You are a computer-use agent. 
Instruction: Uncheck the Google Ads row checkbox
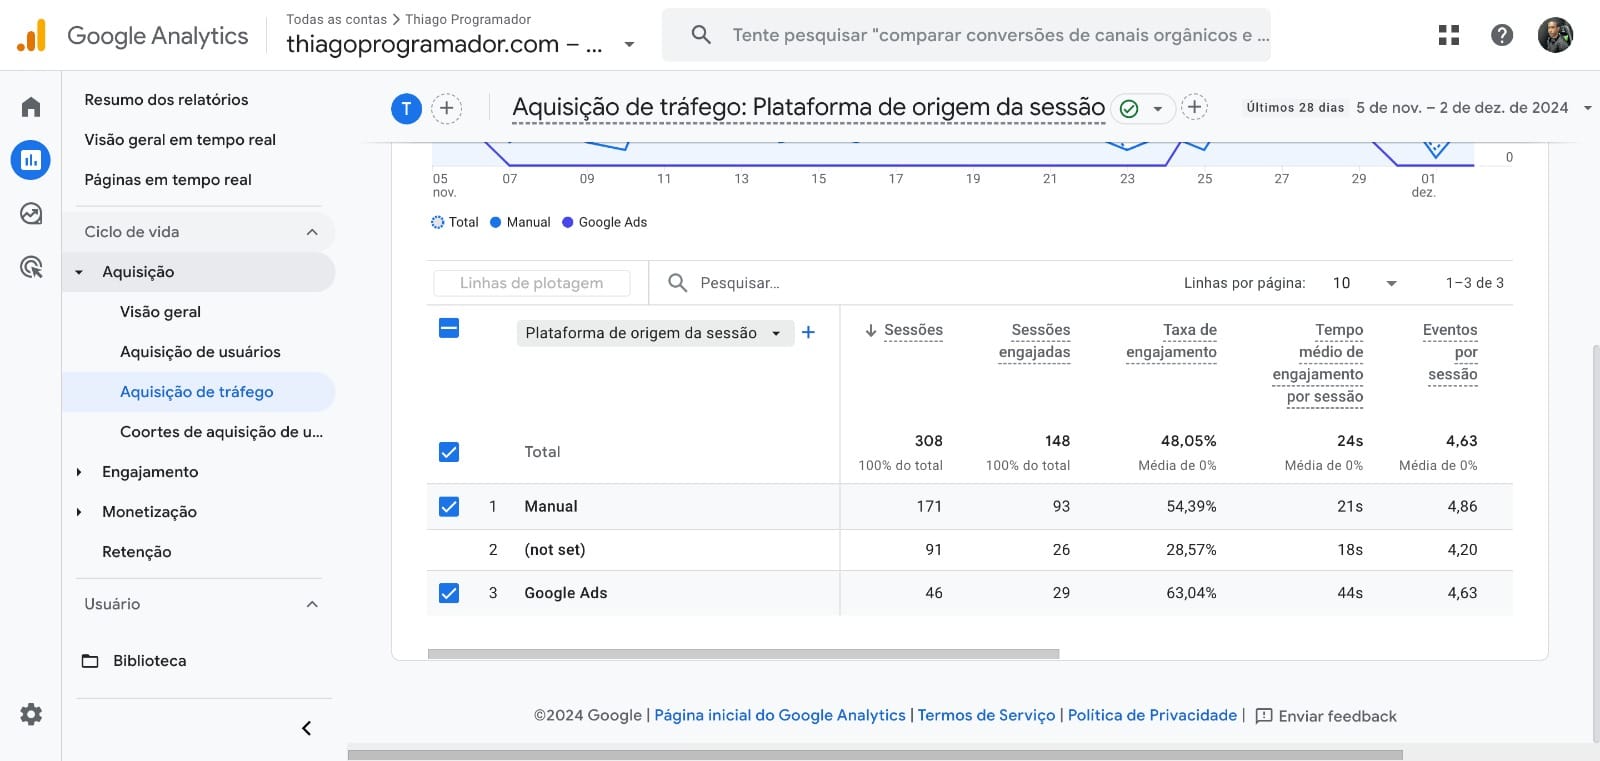(x=449, y=593)
